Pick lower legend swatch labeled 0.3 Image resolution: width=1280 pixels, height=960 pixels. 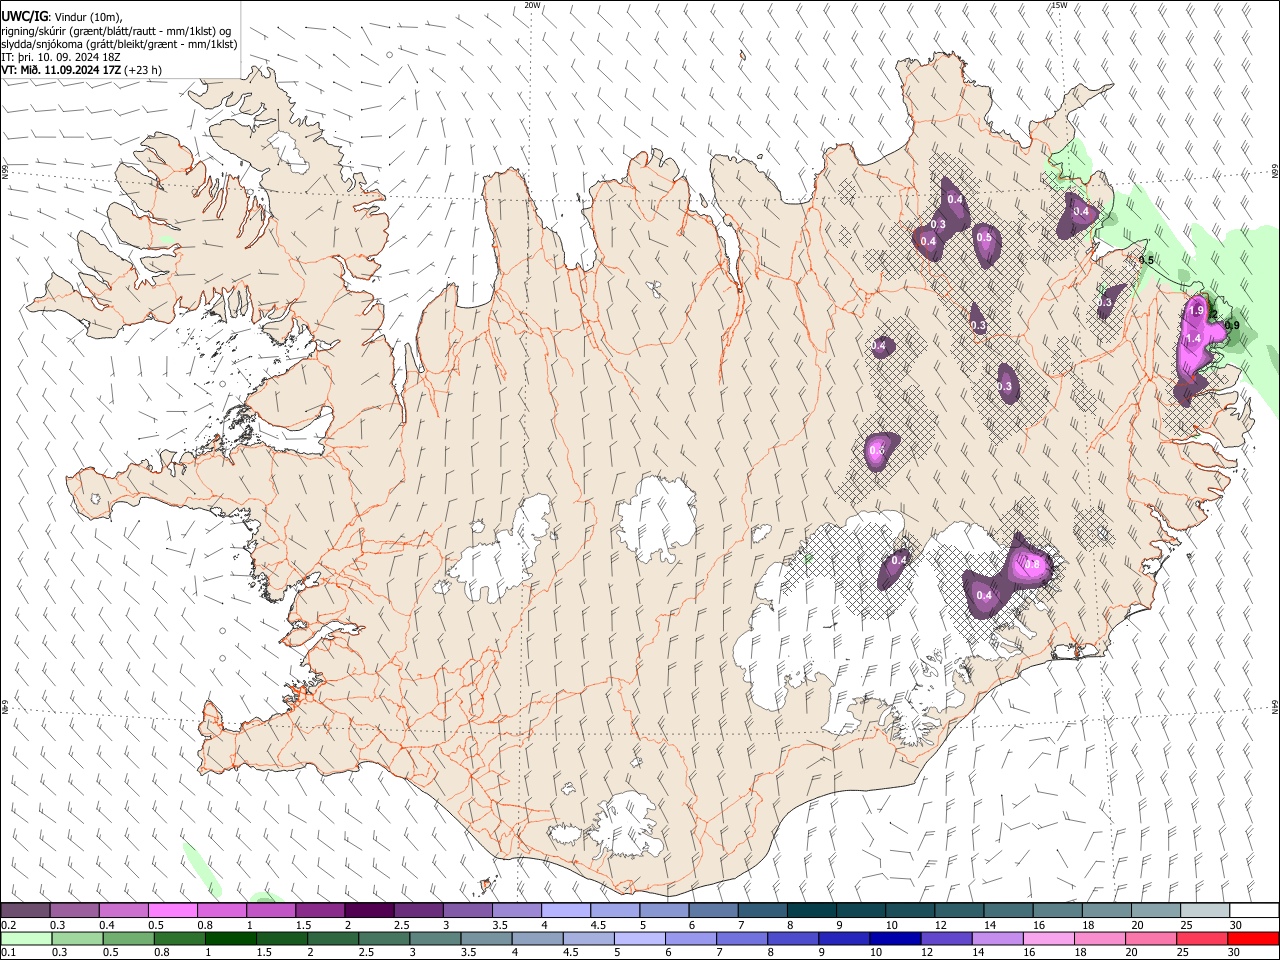[x=77, y=938]
